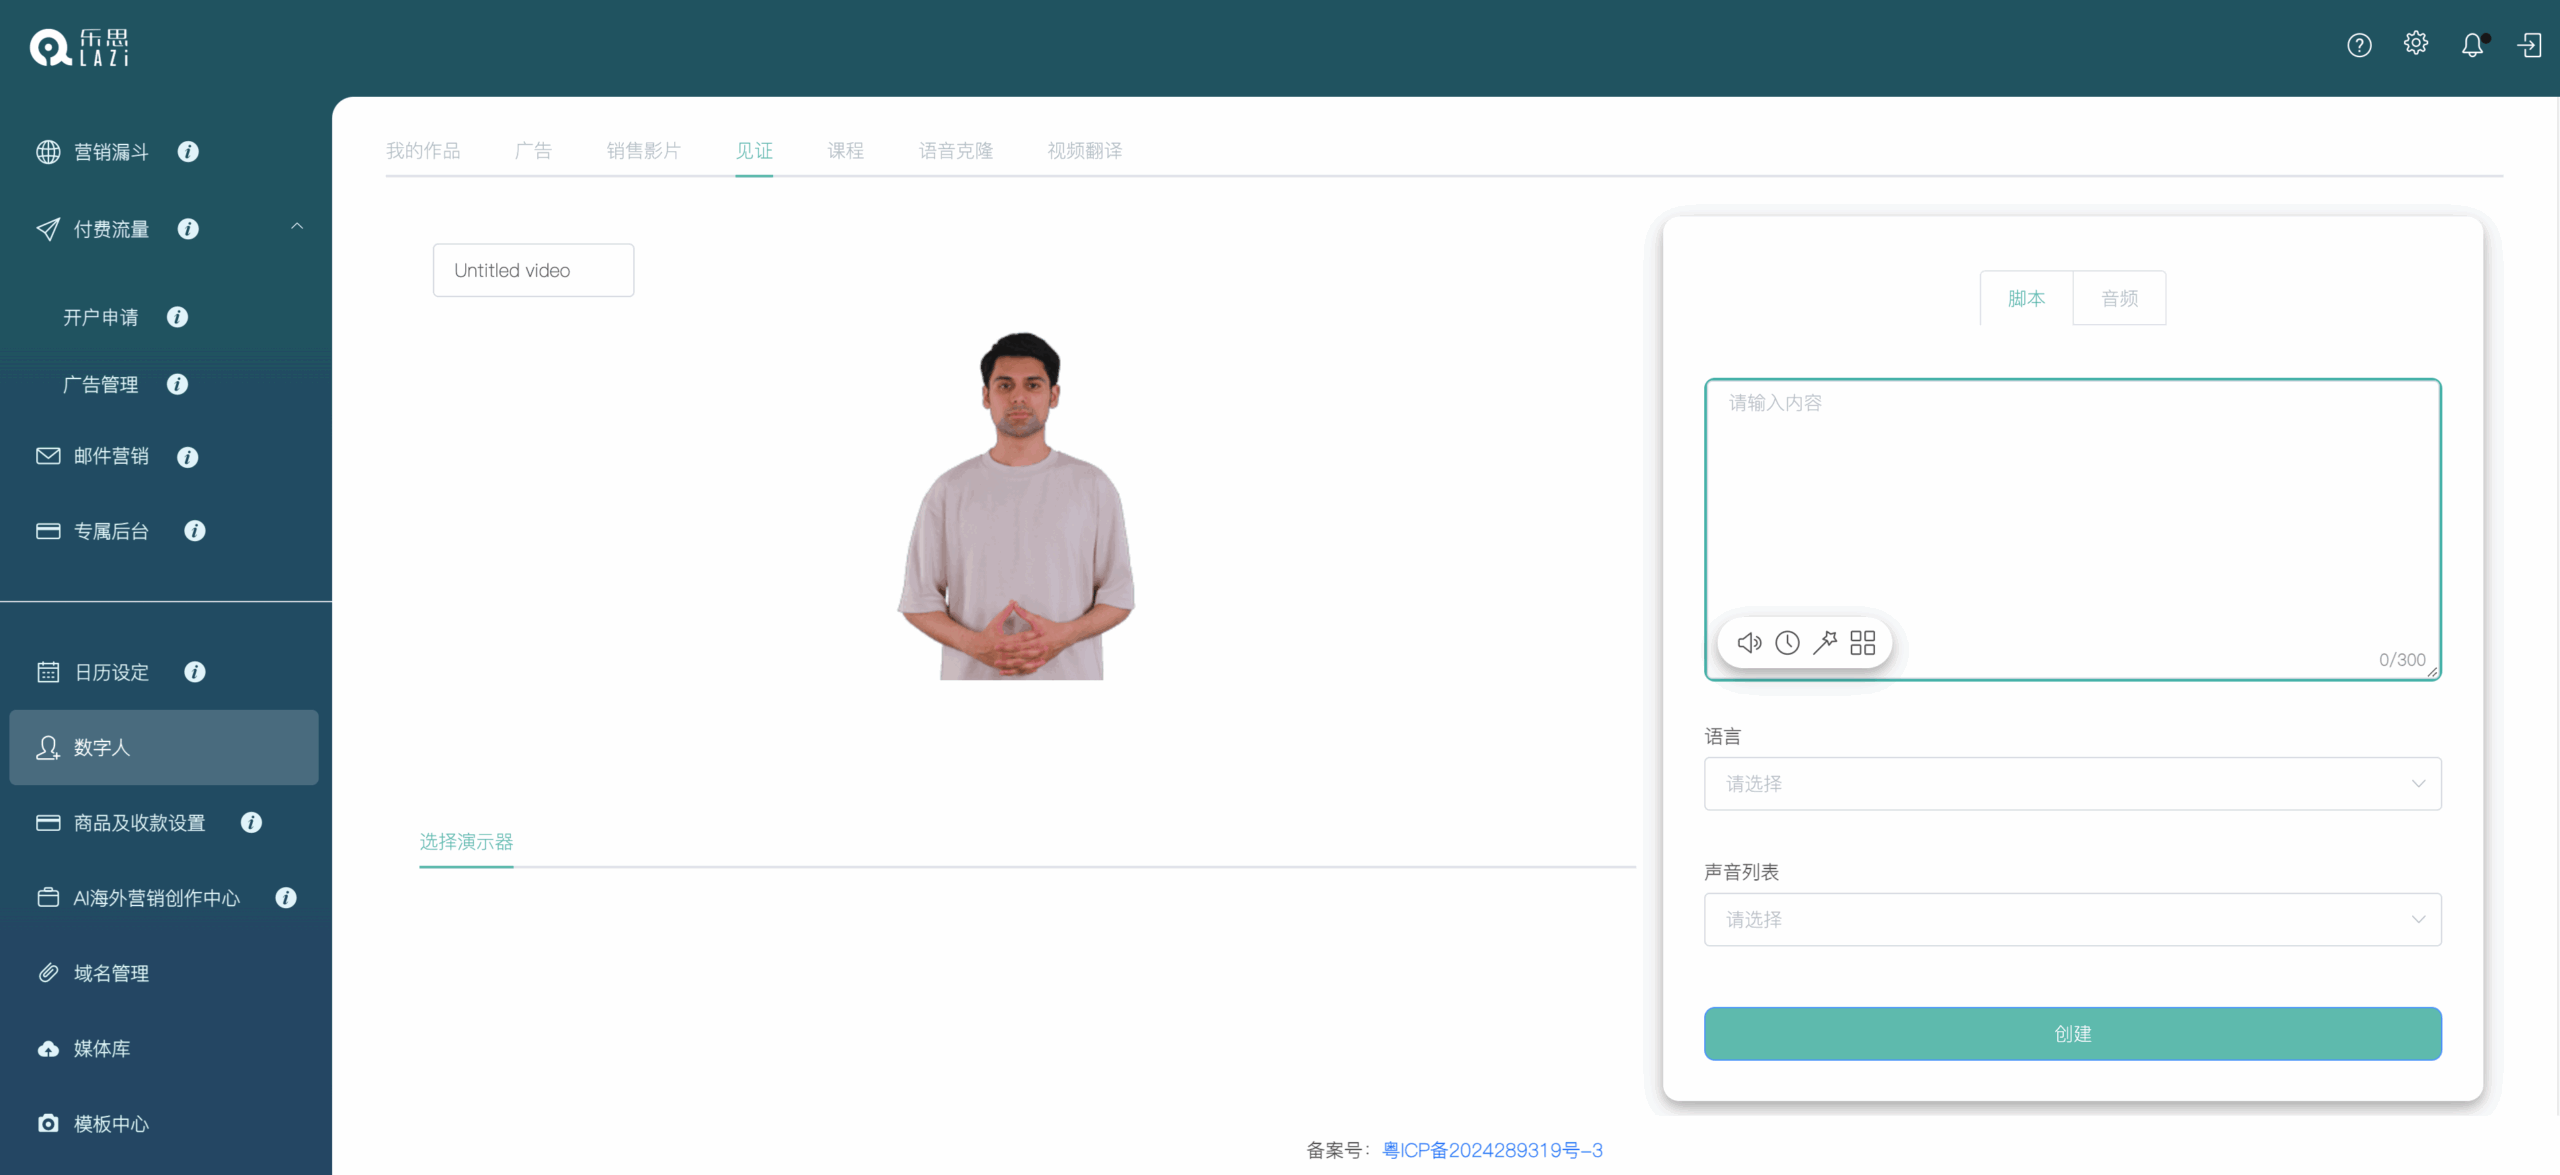Viewport: 2560px width, 1175px height.
Task: Open 广告管理 in the sidebar
Action: tap(101, 384)
